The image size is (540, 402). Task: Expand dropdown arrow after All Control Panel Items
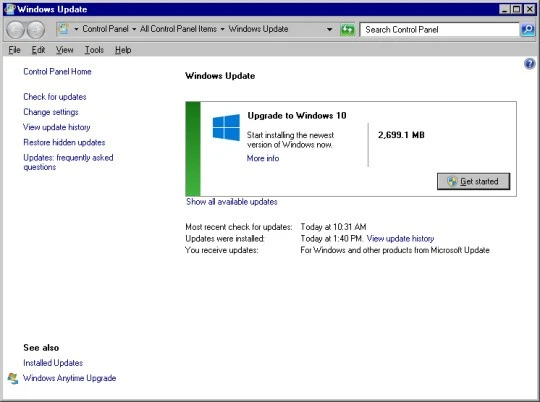tap(222, 29)
